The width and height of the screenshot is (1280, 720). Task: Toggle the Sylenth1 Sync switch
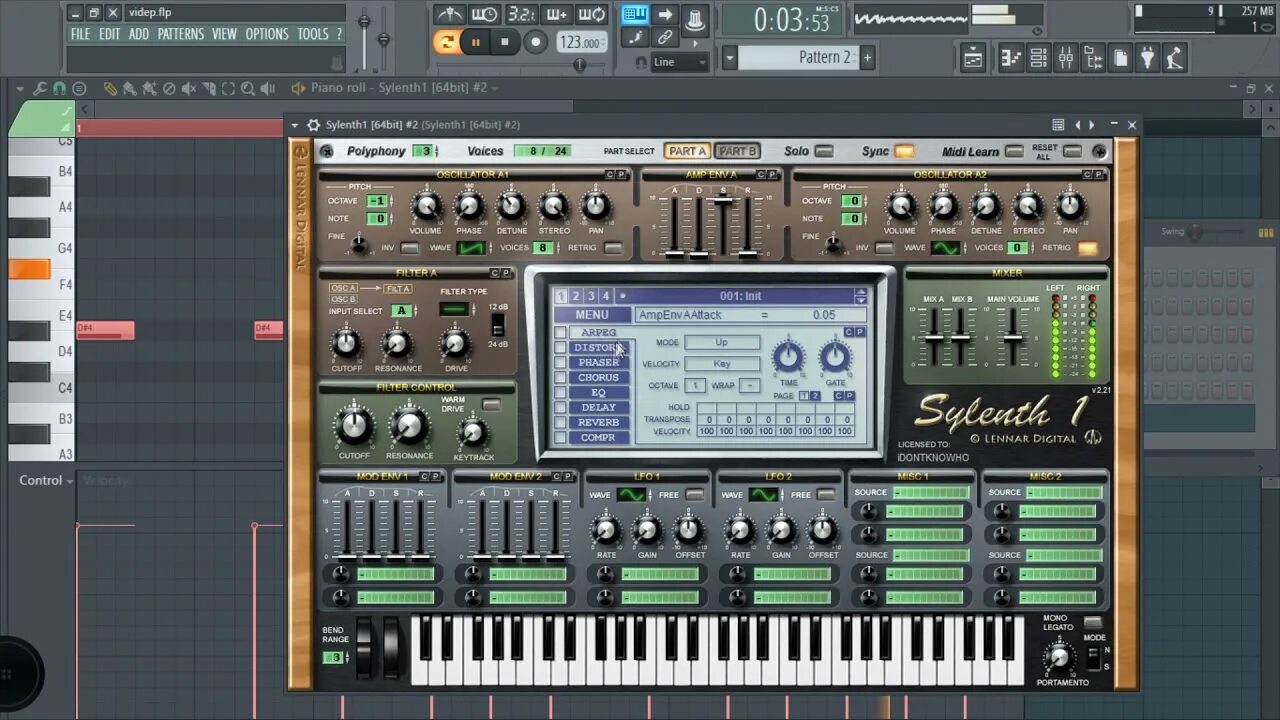pyautogui.click(x=904, y=151)
